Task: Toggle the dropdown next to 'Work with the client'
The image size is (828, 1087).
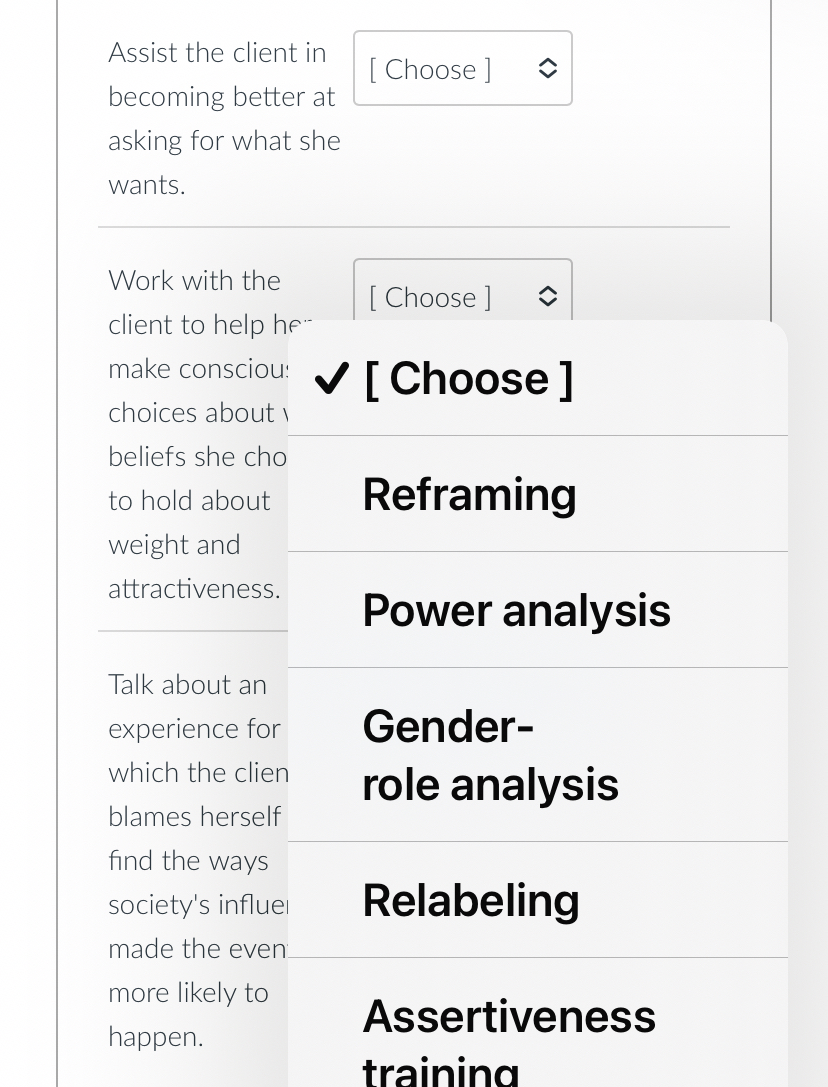Action: (462, 296)
